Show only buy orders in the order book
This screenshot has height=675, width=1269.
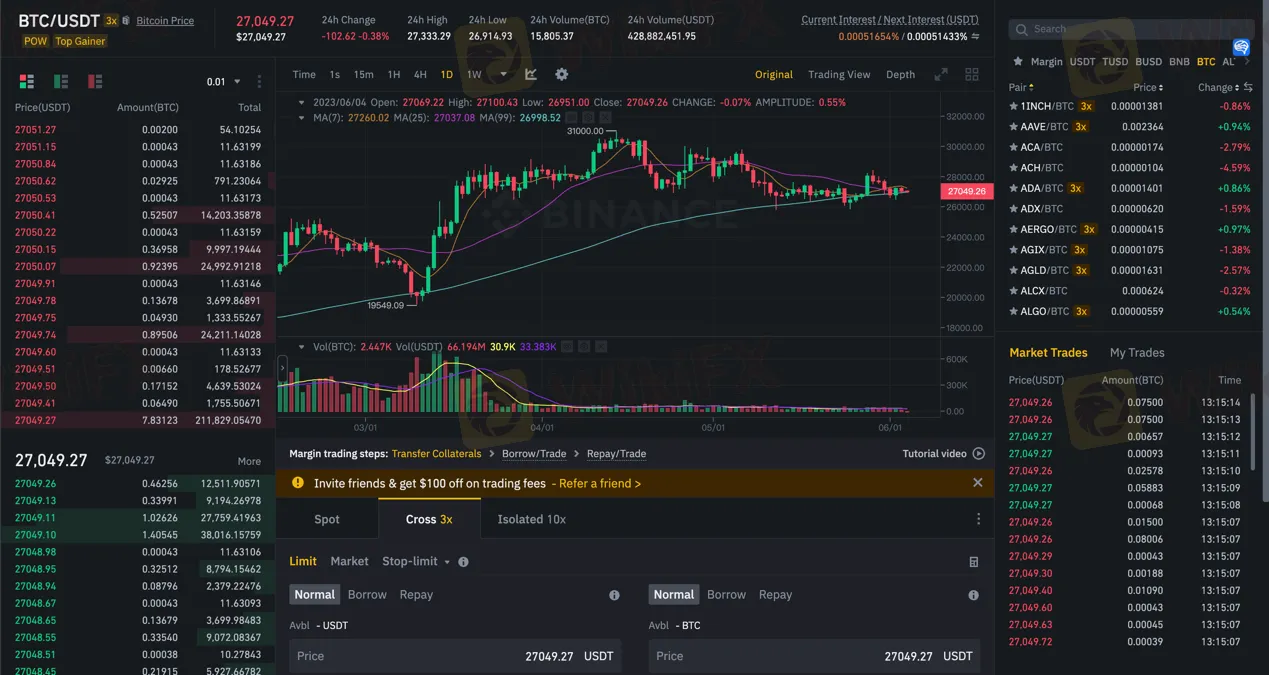click(x=60, y=81)
